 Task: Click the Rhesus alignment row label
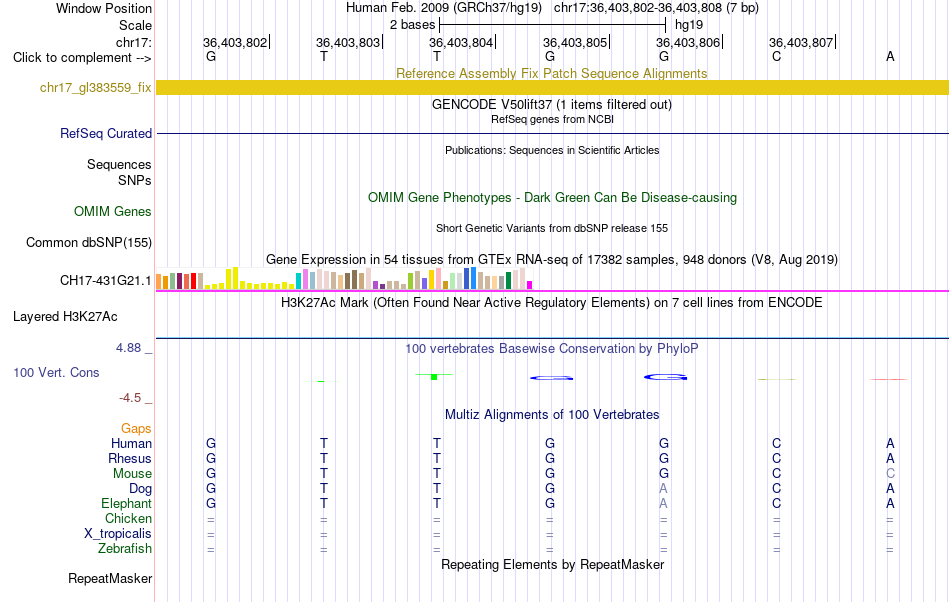[x=130, y=458]
